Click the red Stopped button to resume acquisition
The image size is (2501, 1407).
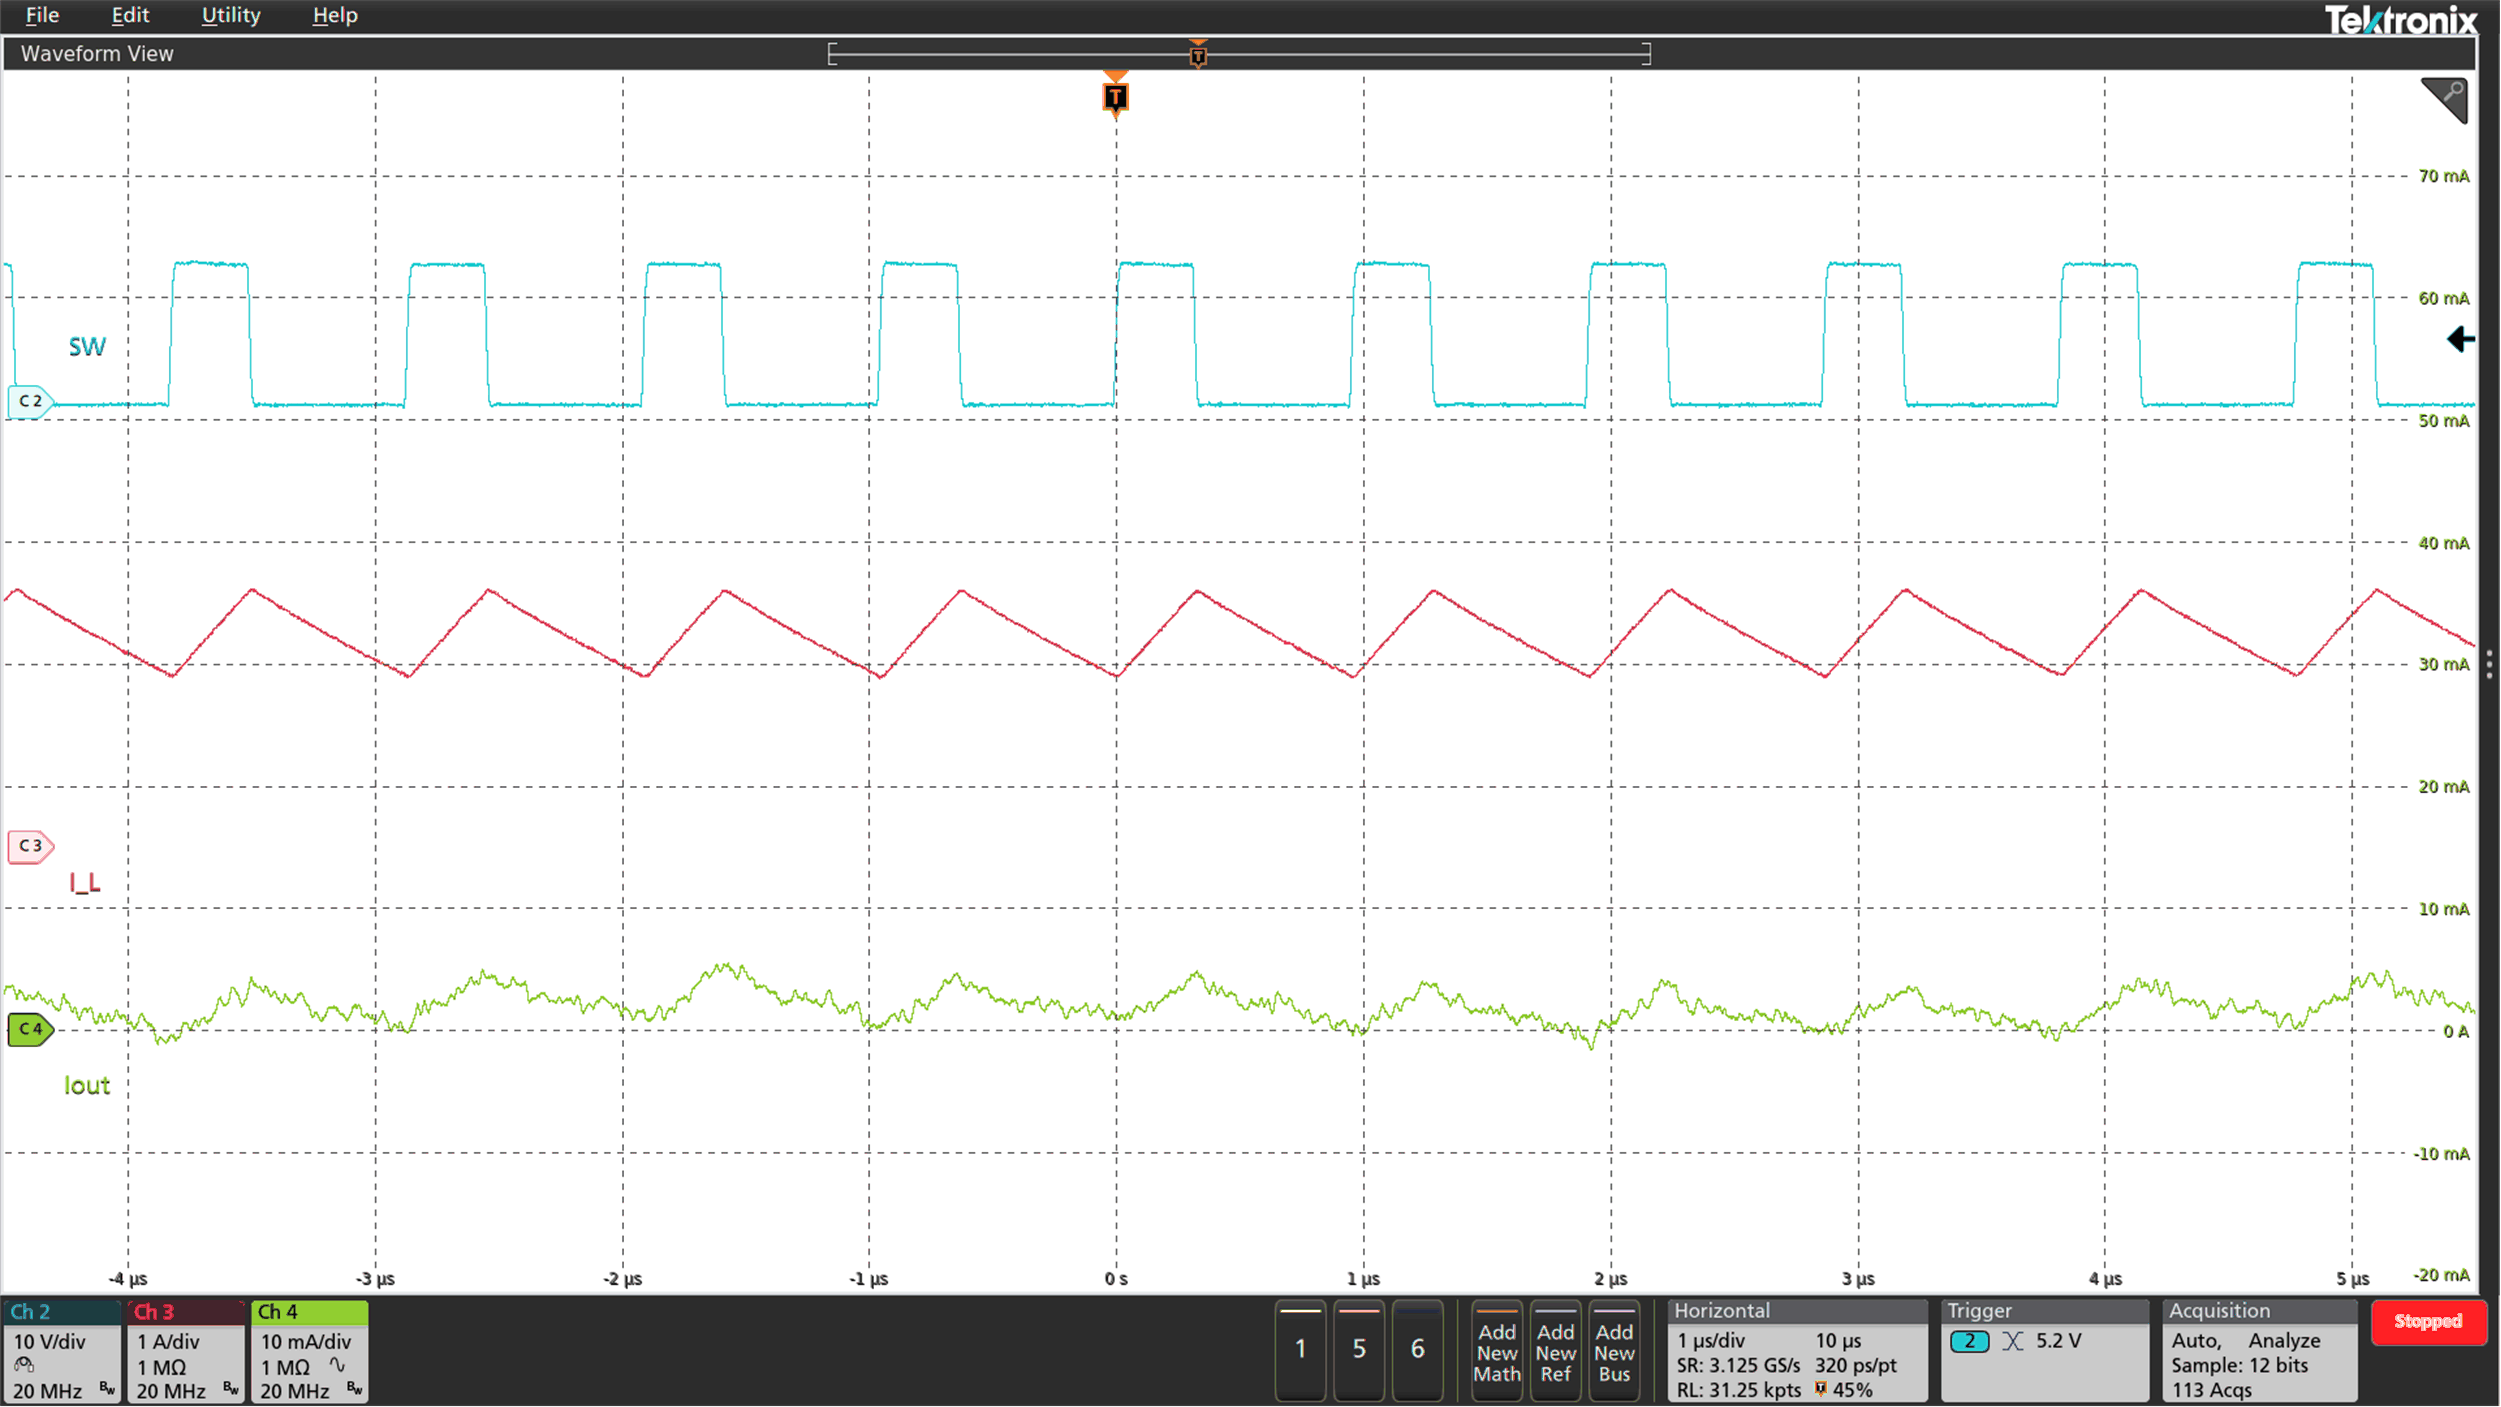pyautogui.click(x=2429, y=1322)
